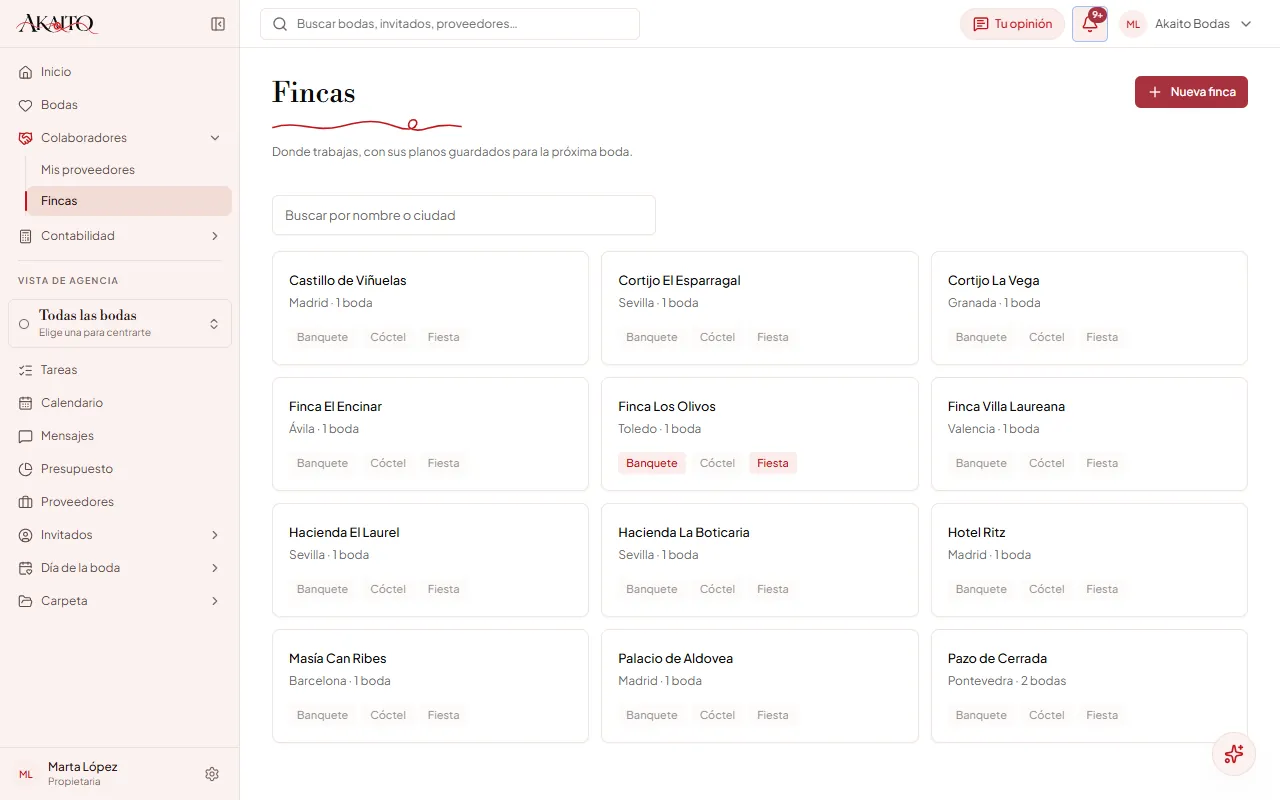Image resolution: width=1280 pixels, height=800 pixels.
Task: Click the Calendario calendar icon
Action: coord(26,403)
